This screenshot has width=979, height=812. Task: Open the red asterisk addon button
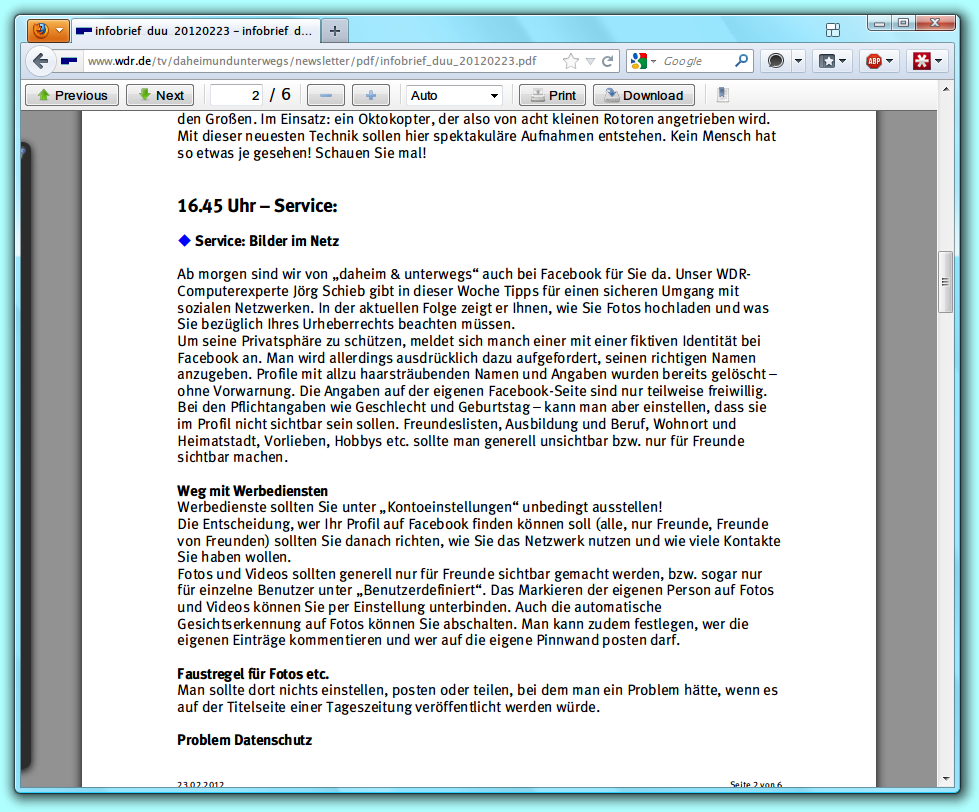927,61
